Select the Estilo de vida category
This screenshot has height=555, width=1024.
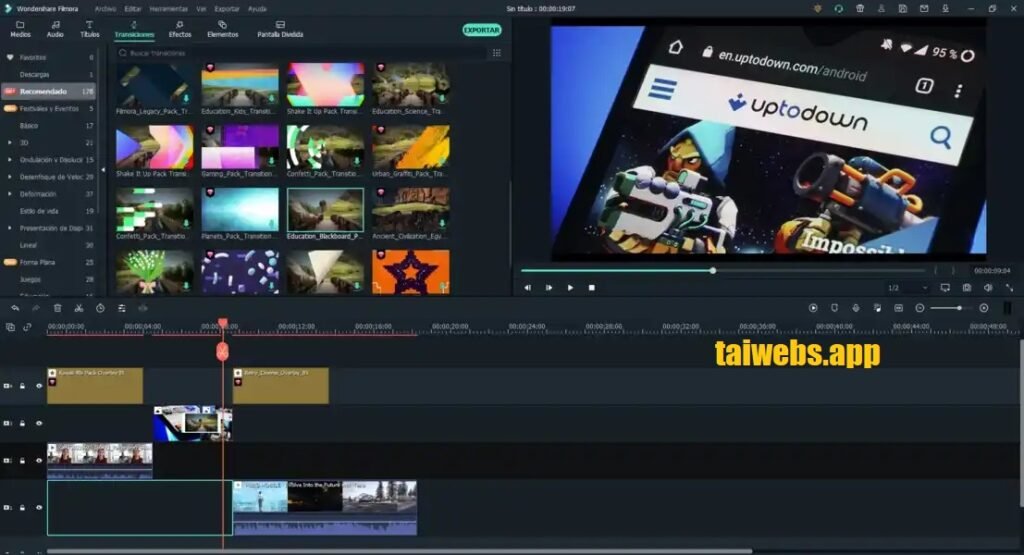click(x=49, y=211)
